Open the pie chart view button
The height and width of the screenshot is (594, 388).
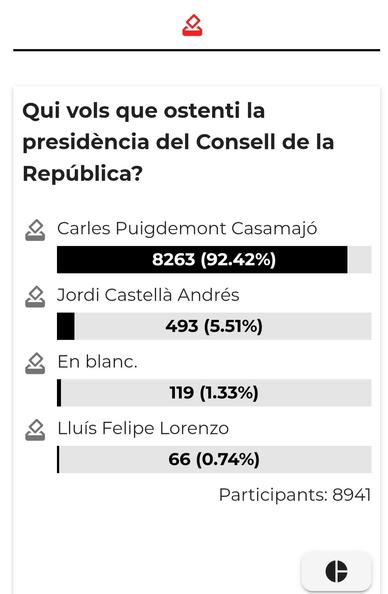[x=336, y=571]
